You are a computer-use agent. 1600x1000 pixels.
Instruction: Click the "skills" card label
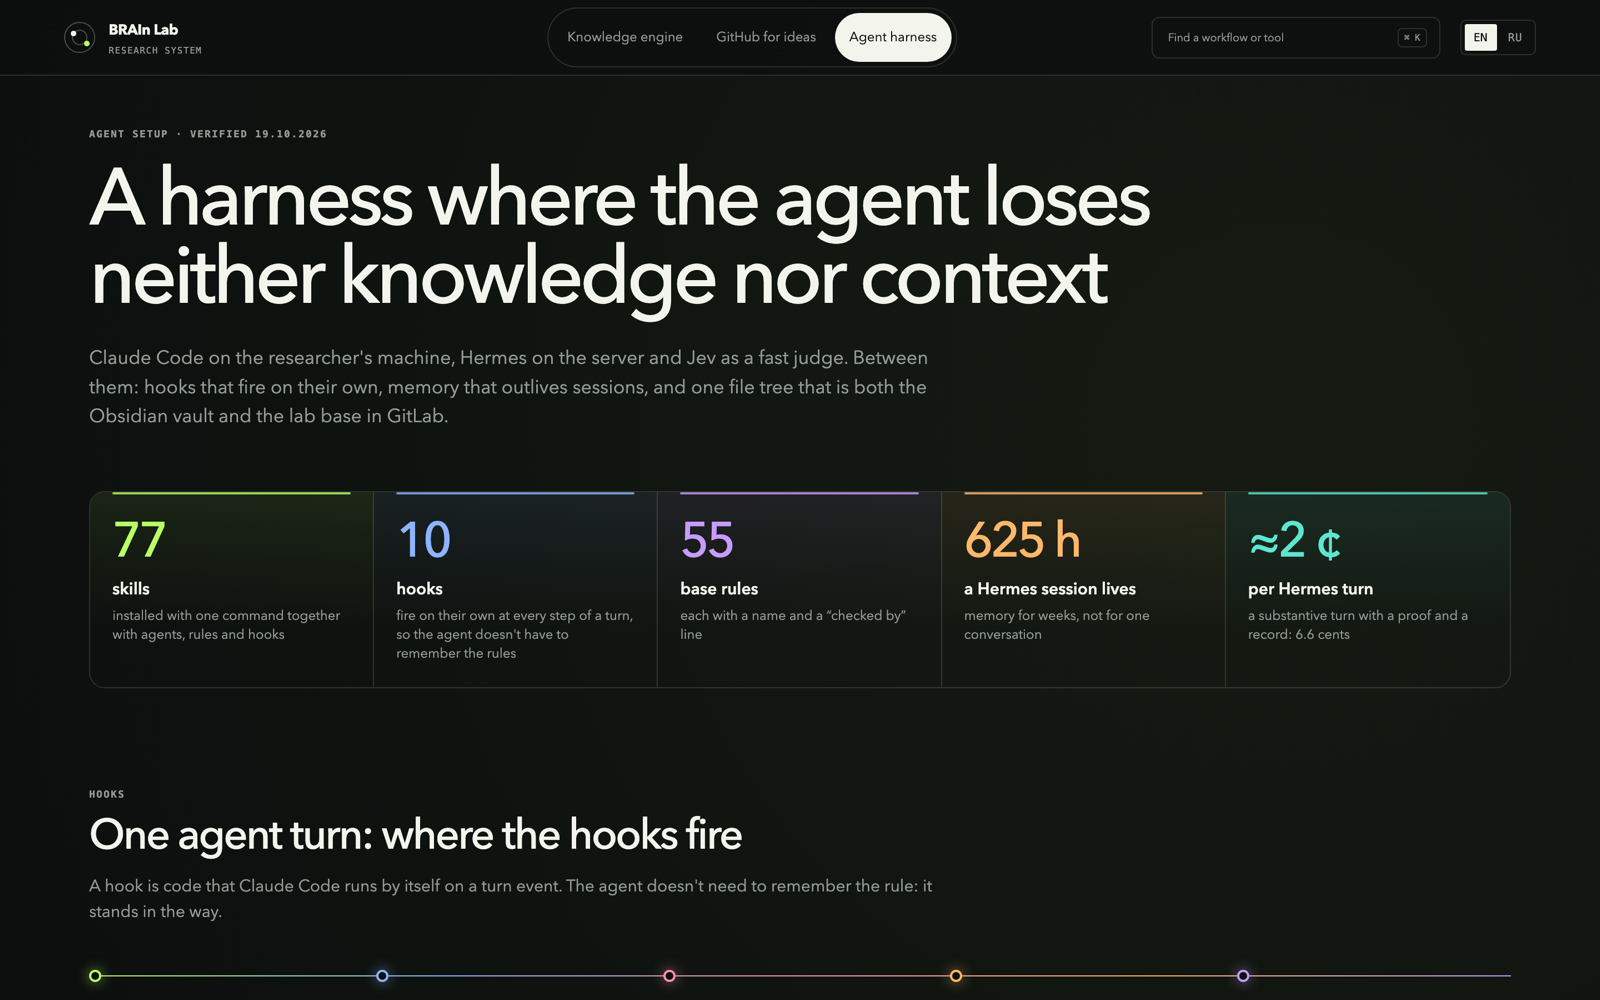click(x=131, y=589)
